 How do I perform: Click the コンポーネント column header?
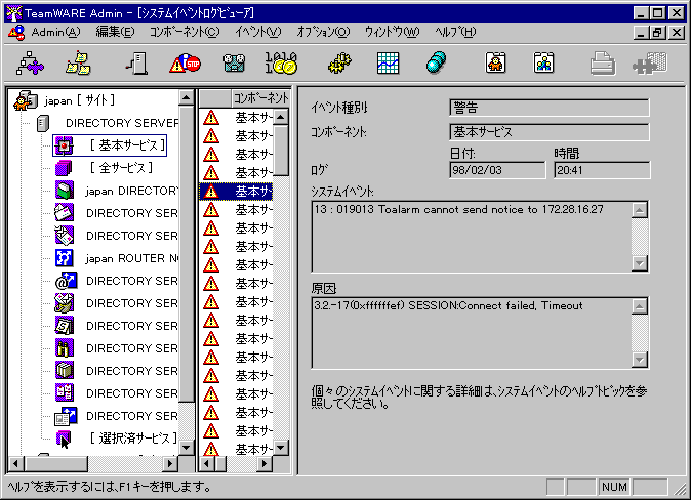tap(260, 98)
